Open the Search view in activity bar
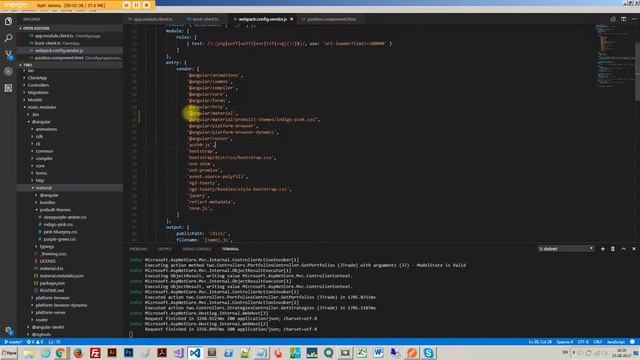This screenshot has width=640, height=360. tap(8, 38)
